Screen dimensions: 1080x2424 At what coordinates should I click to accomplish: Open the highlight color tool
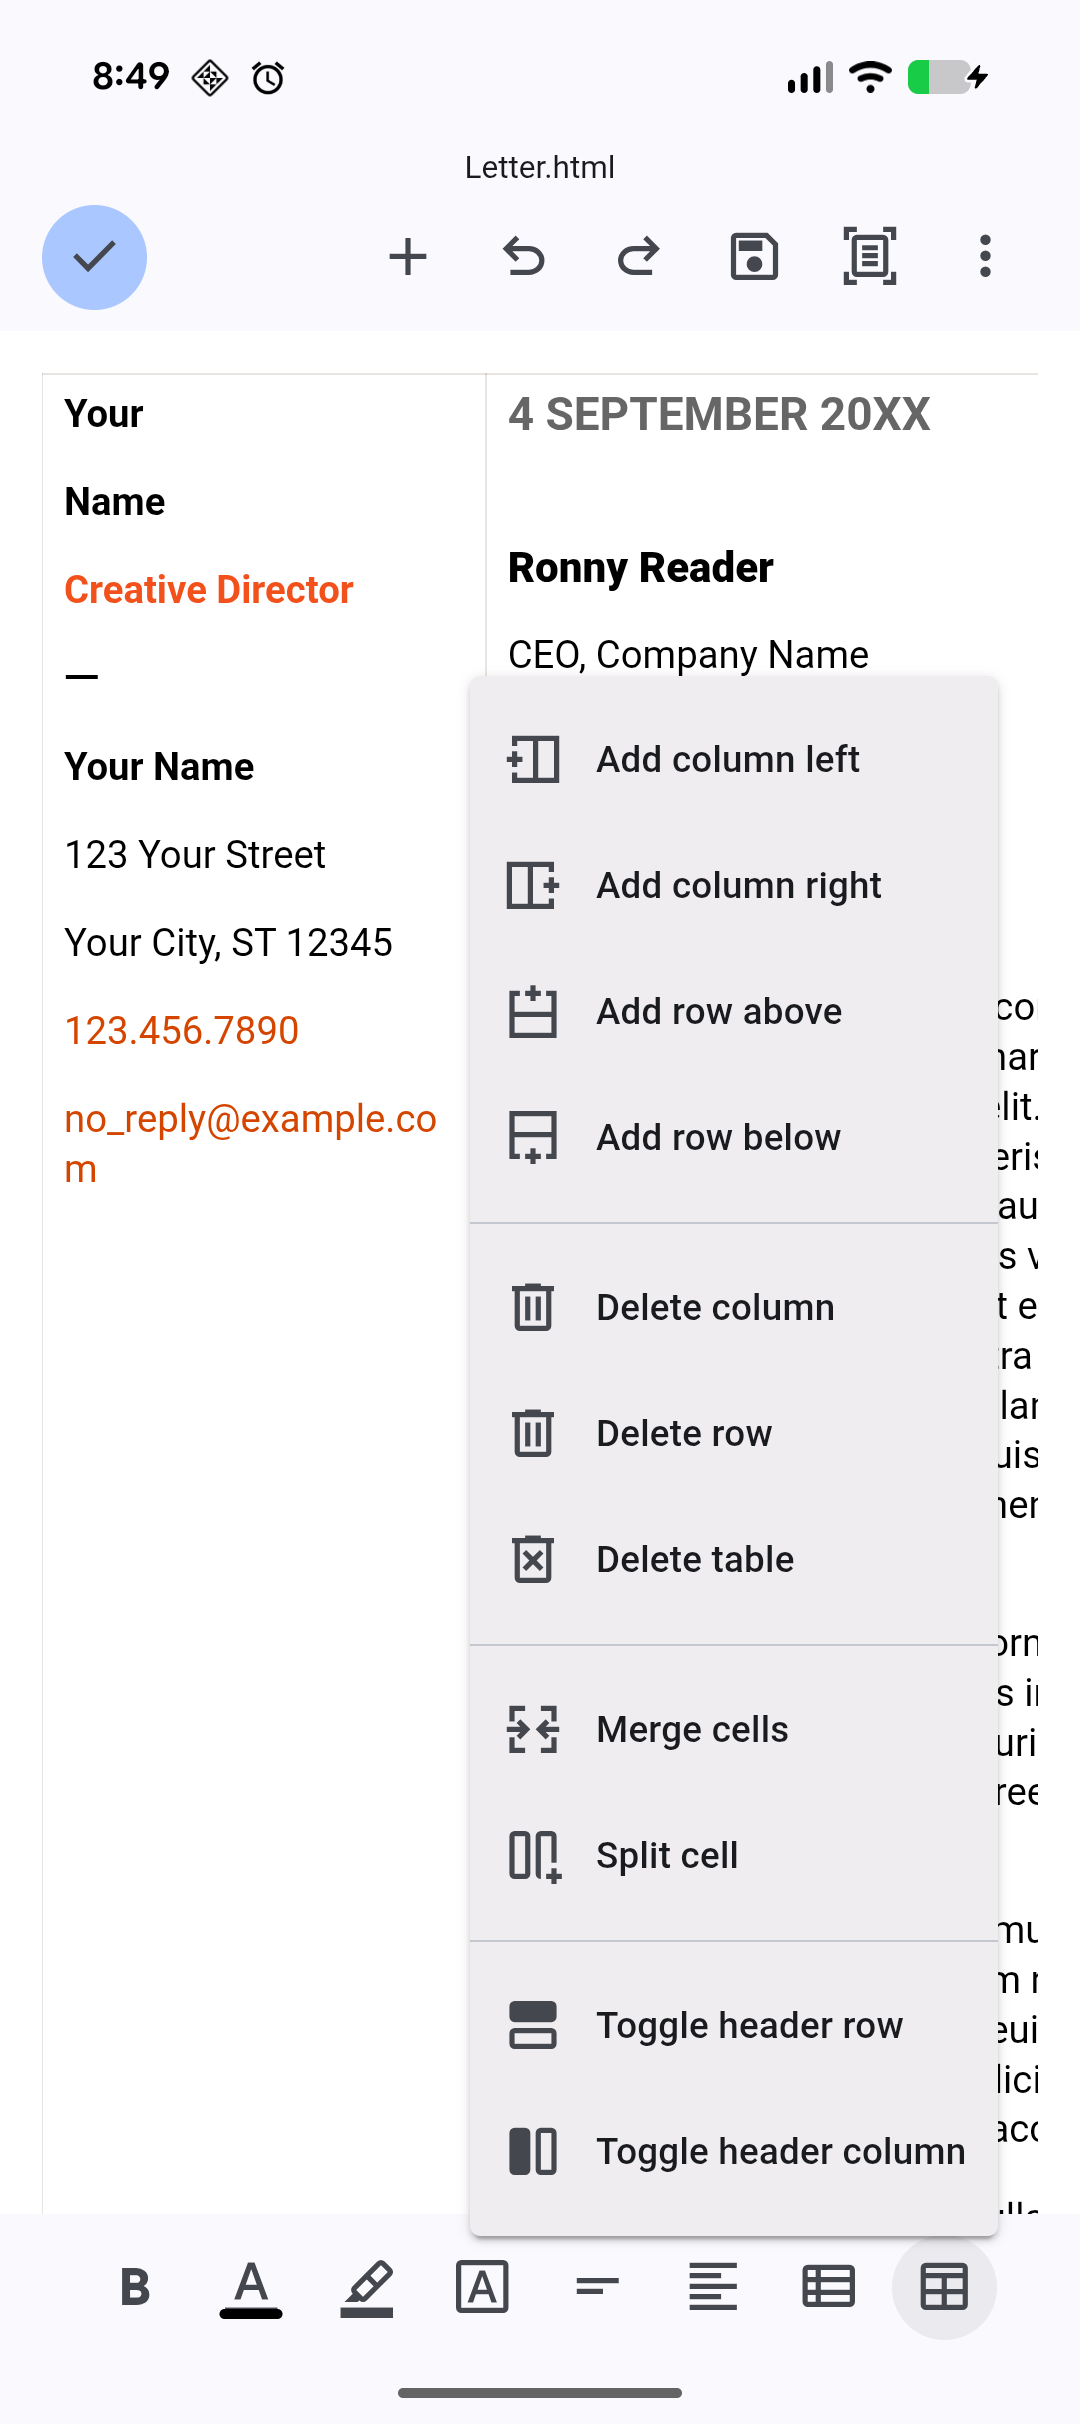click(x=367, y=2287)
